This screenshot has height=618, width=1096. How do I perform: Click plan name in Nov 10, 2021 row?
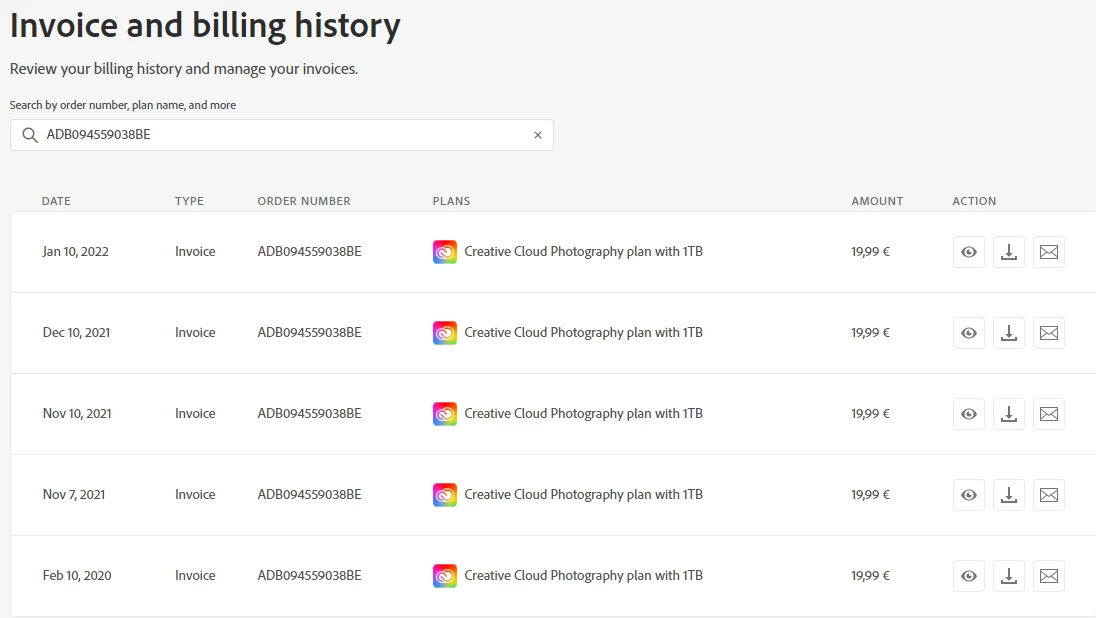pos(584,414)
